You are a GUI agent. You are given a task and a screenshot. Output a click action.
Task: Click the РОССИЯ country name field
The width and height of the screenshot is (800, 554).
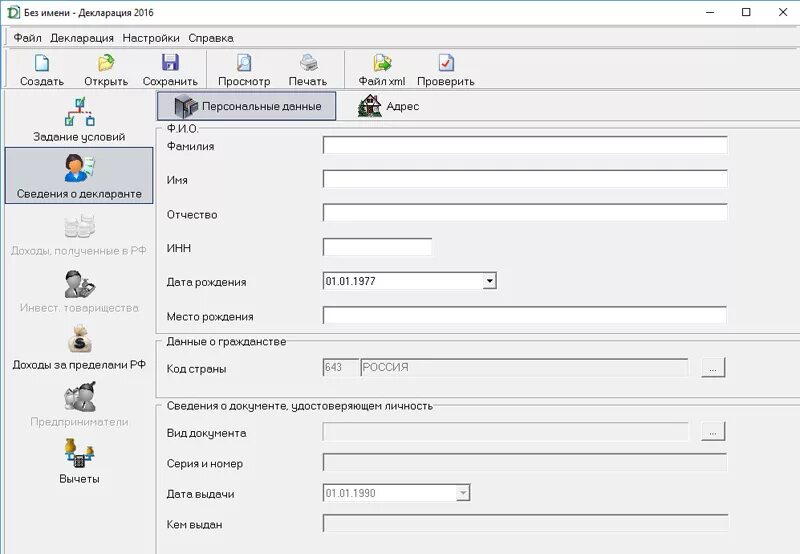pos(524,367)
